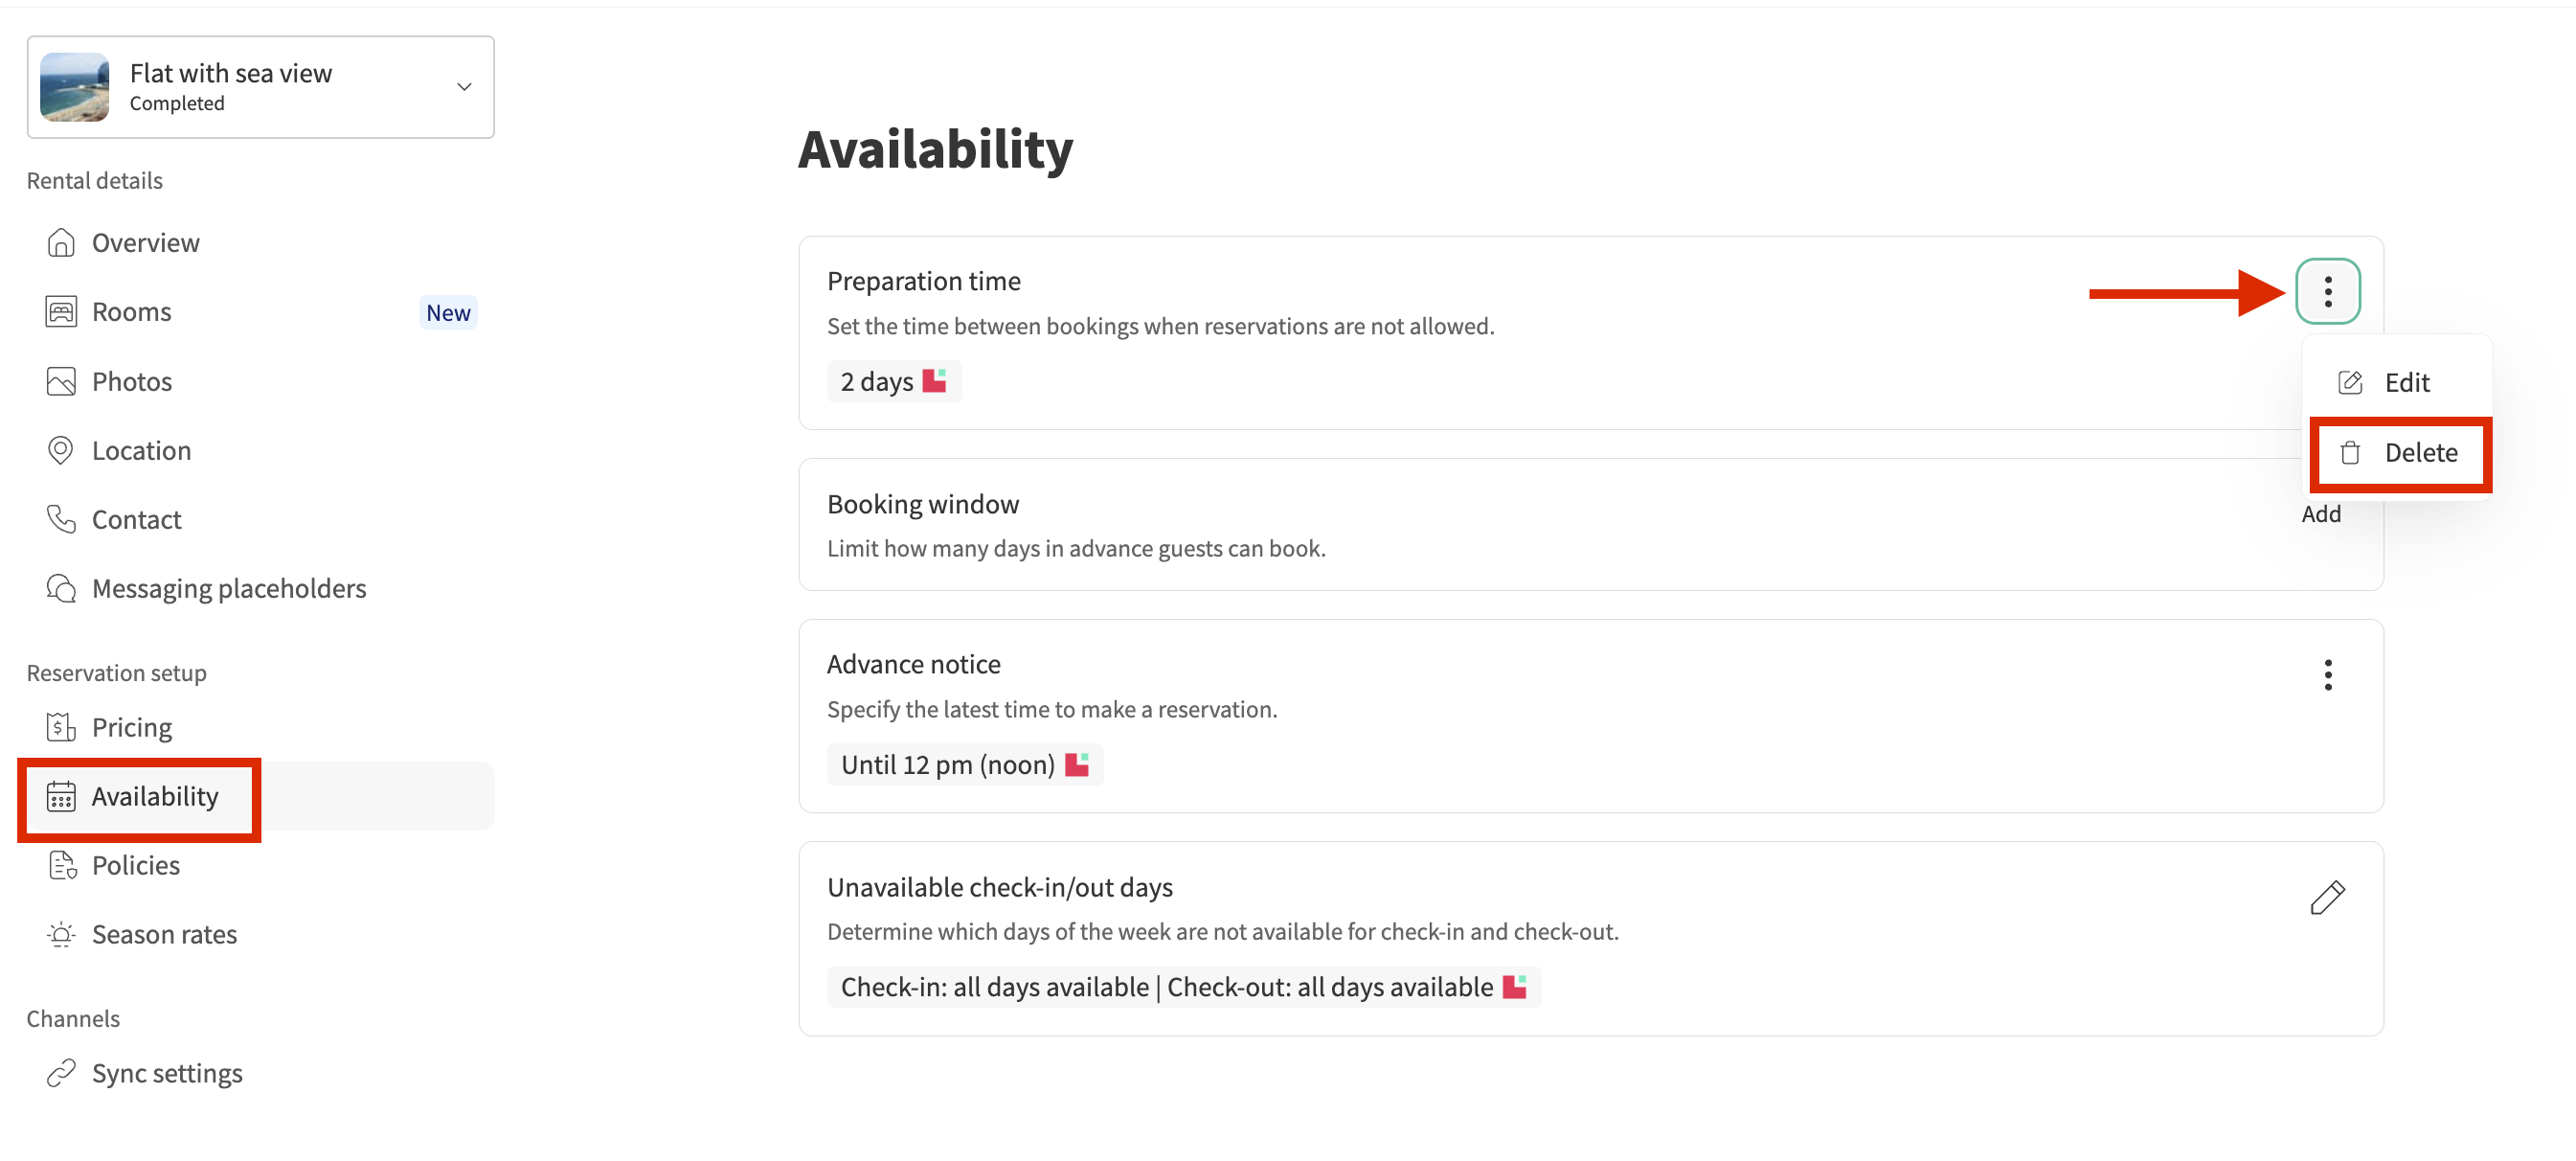This screenshot has height=1161, width=2576.
Task: Choose Delete in the context menu
Action: 2419,453
